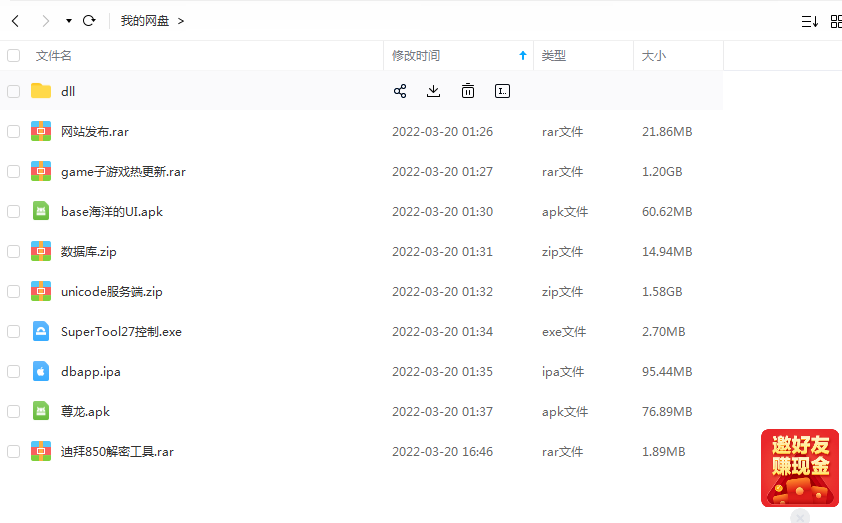842x523 pixels.
Task: Download the dll folder via download icon
Action: click(433, 91)
